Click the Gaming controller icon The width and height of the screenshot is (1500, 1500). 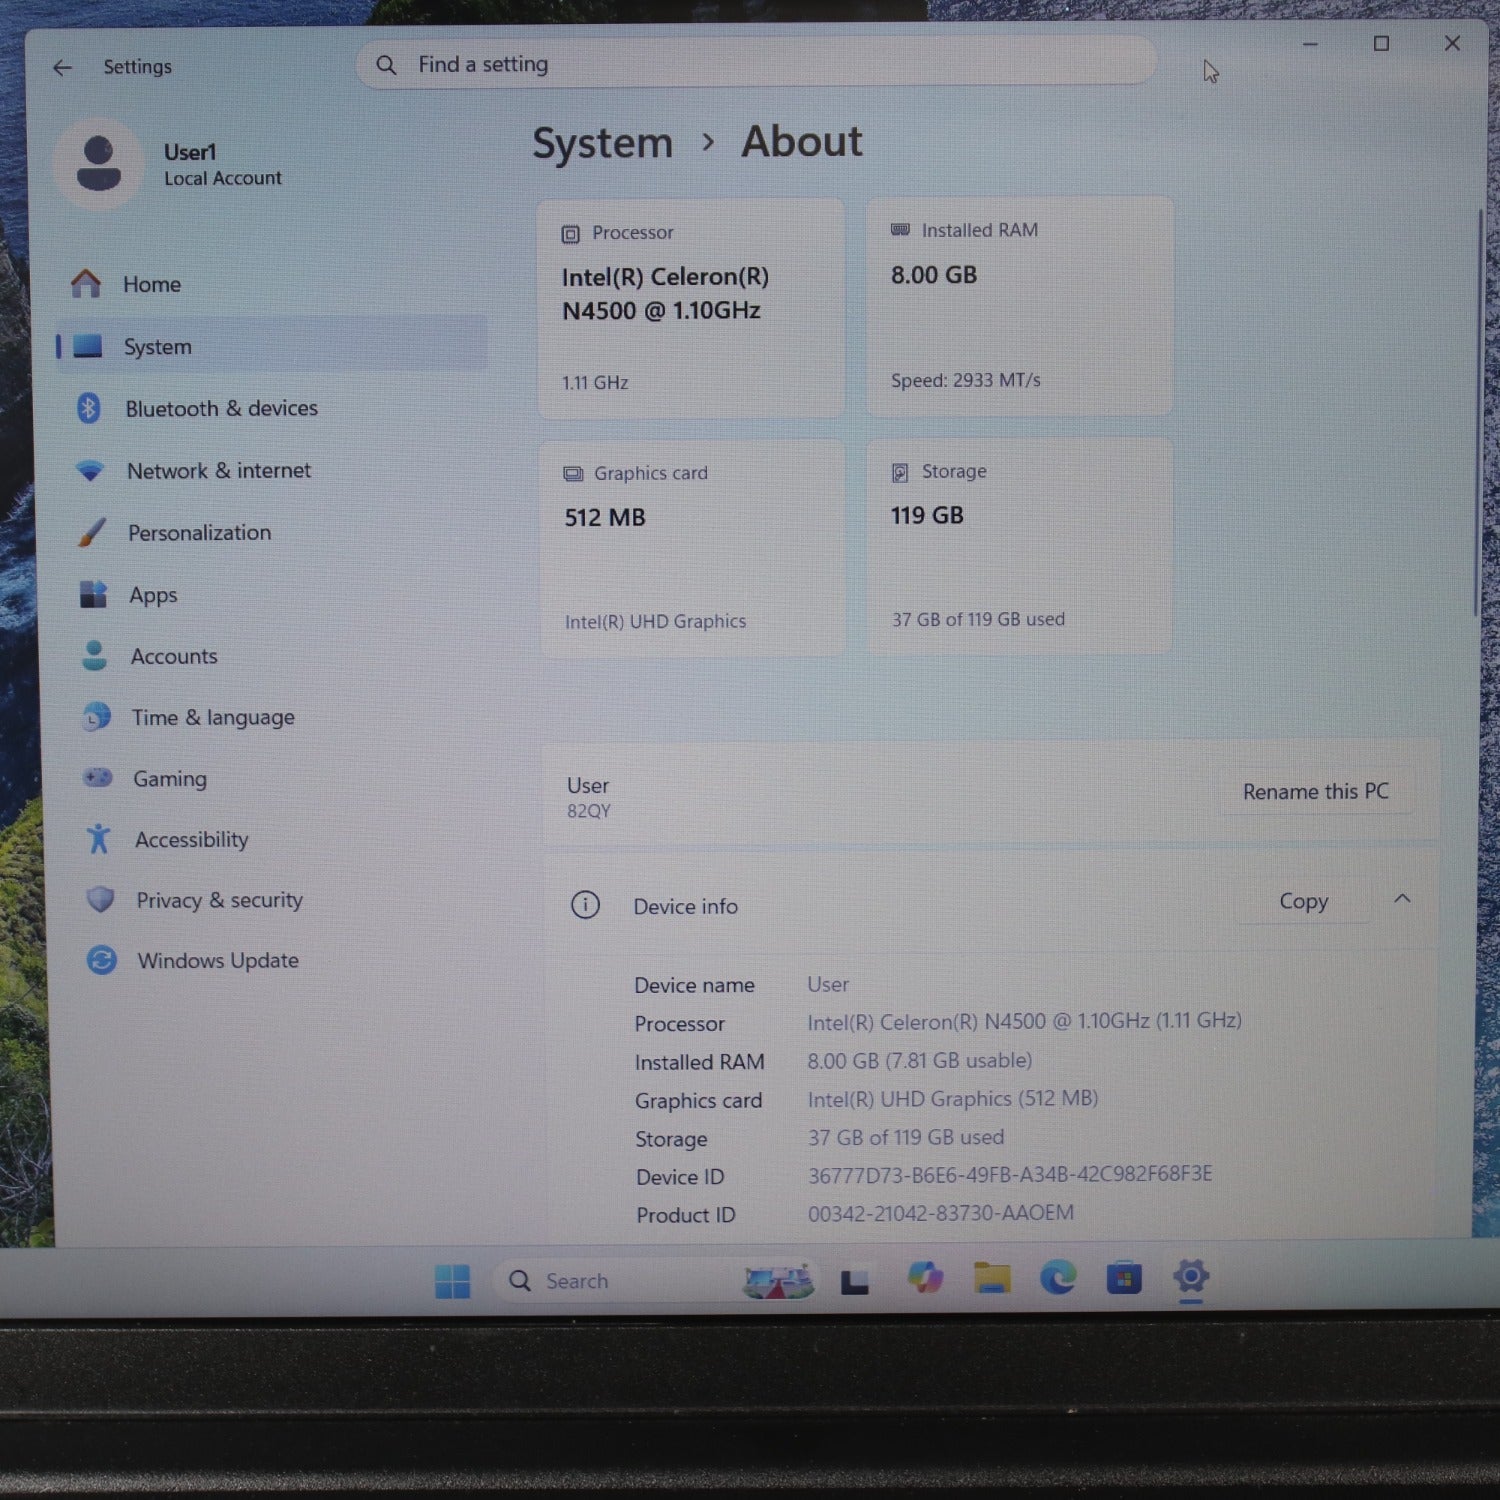tap(98, 778)
